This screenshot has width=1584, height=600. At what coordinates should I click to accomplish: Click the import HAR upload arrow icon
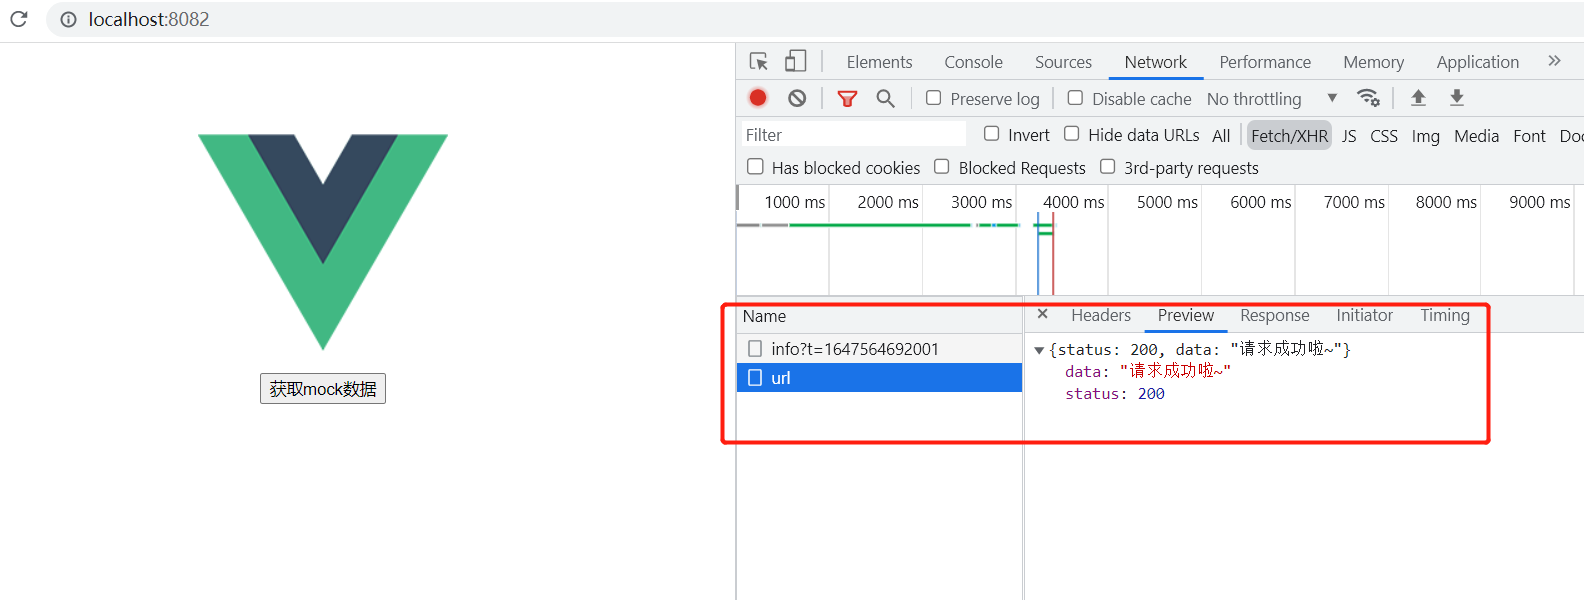1418,97
